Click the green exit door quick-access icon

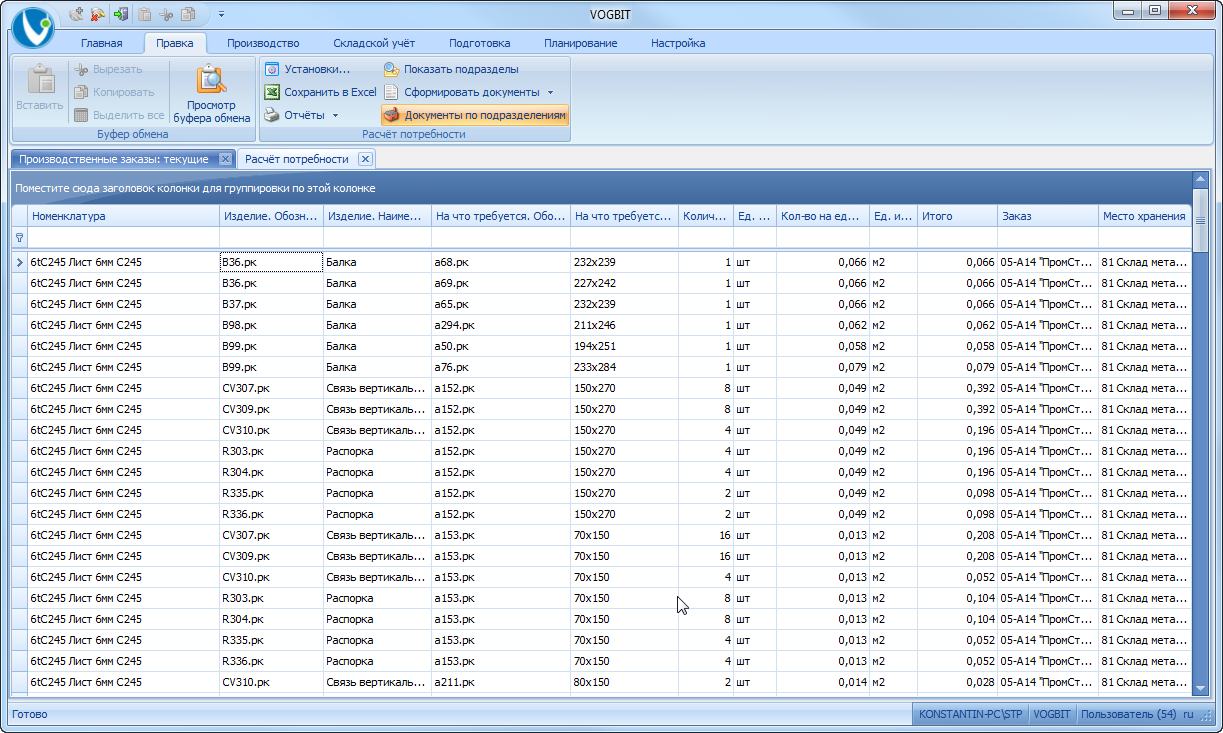(x=121, y=14)
